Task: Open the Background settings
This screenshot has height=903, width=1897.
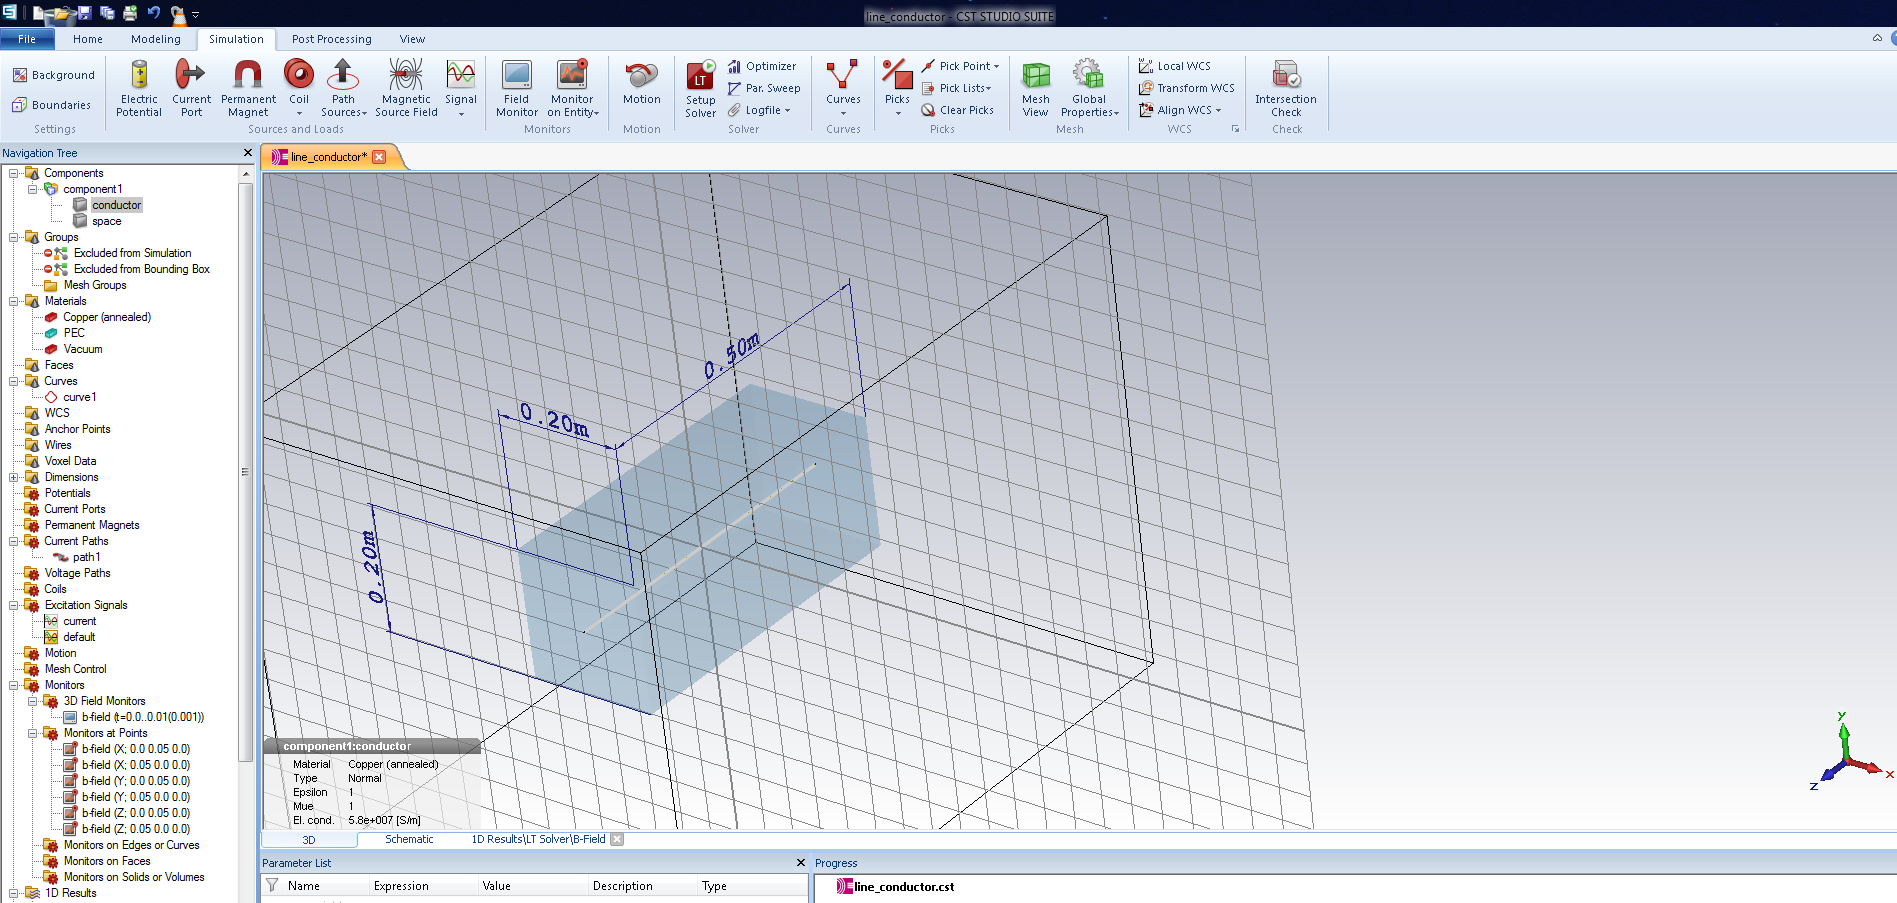Action: (x=54, y=75)
